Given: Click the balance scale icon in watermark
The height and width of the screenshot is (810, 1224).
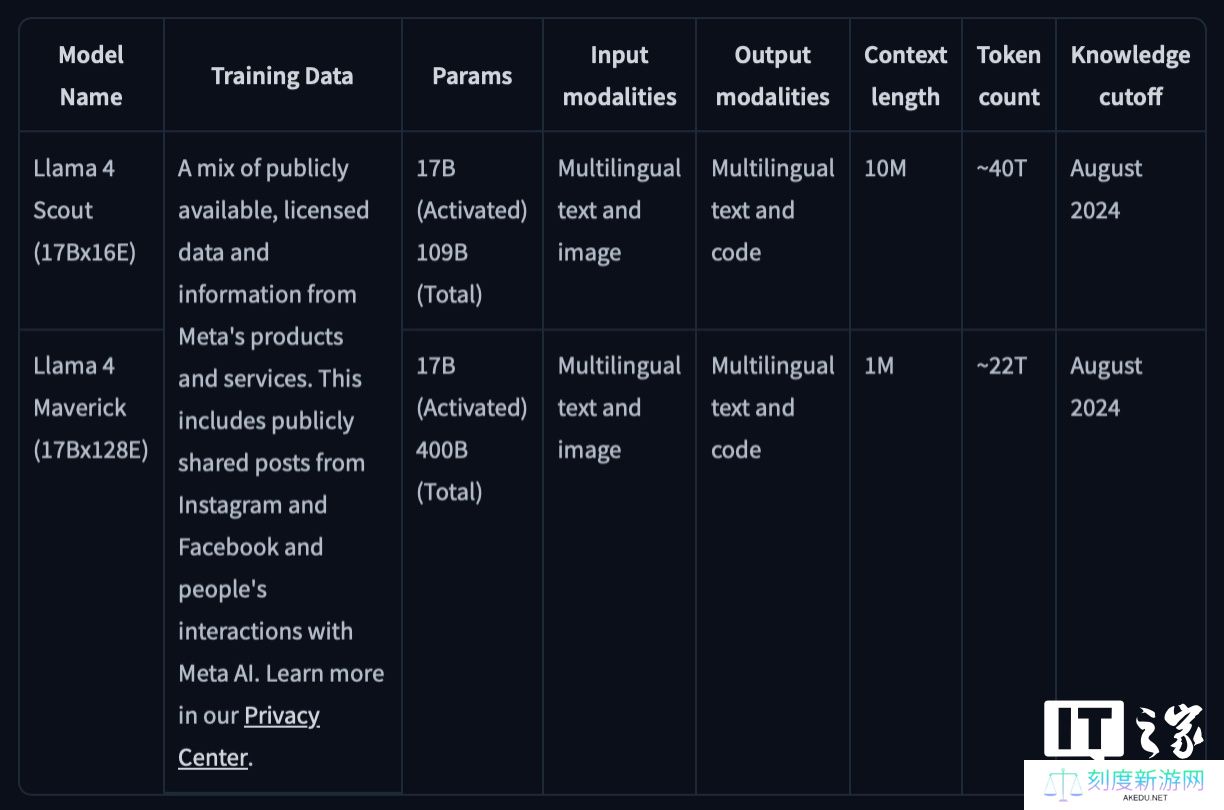Looking at the screenshot, I should point(1061,784).
